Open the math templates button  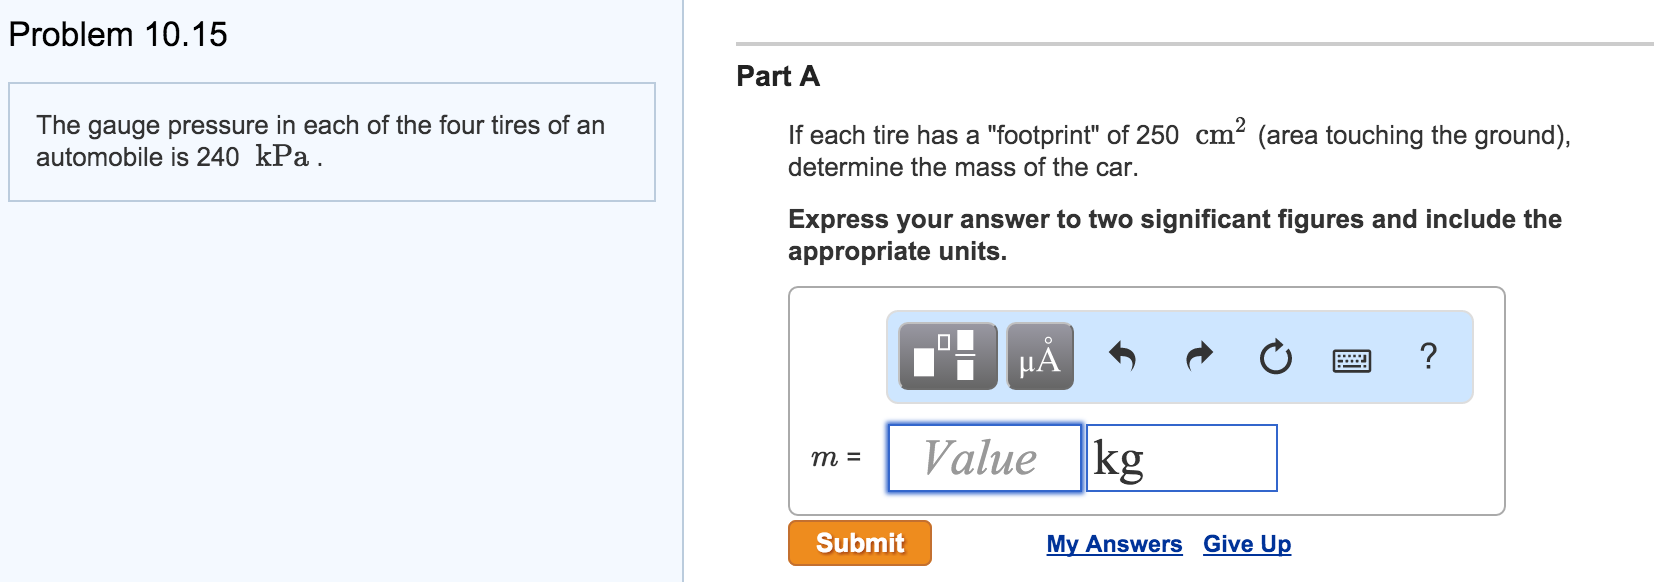[948, 356]
